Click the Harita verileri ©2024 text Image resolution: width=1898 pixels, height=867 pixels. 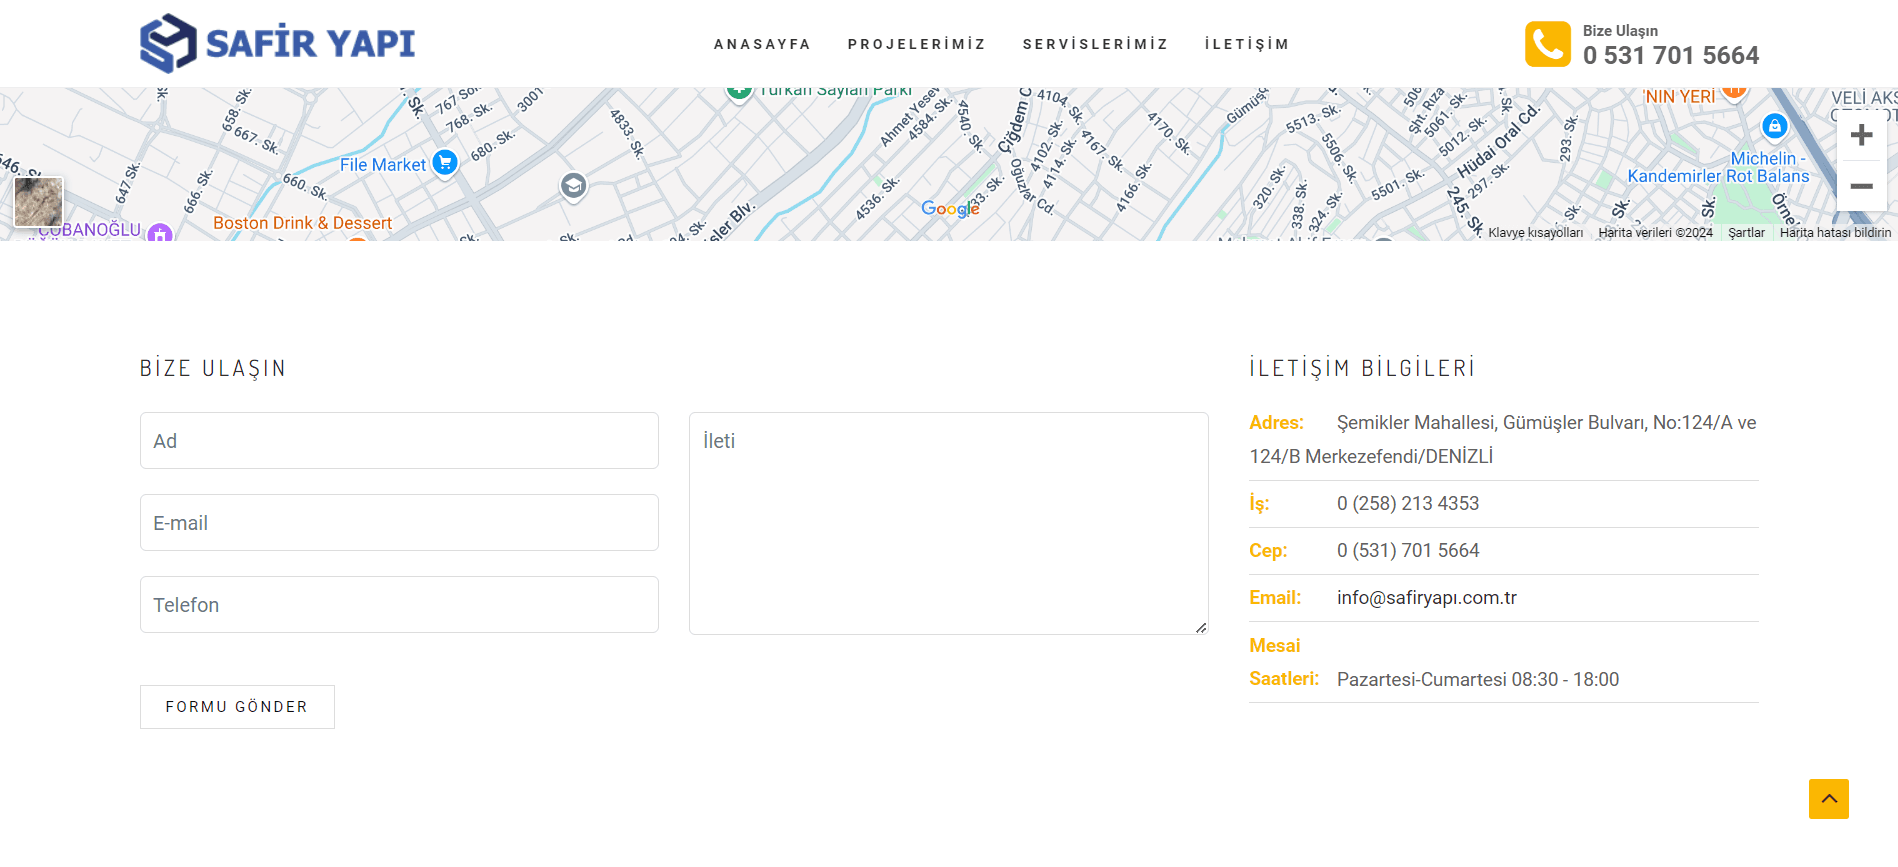(x=1655, y=233)
